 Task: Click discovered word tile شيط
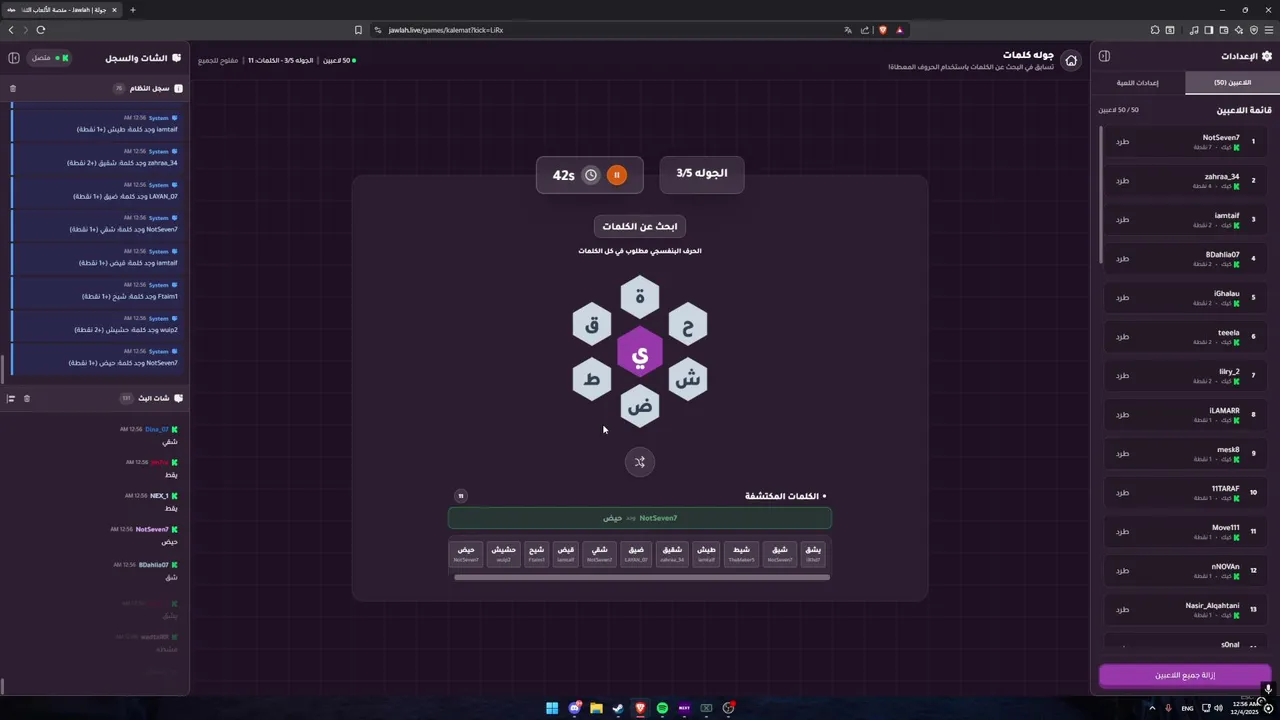[741, 553]
